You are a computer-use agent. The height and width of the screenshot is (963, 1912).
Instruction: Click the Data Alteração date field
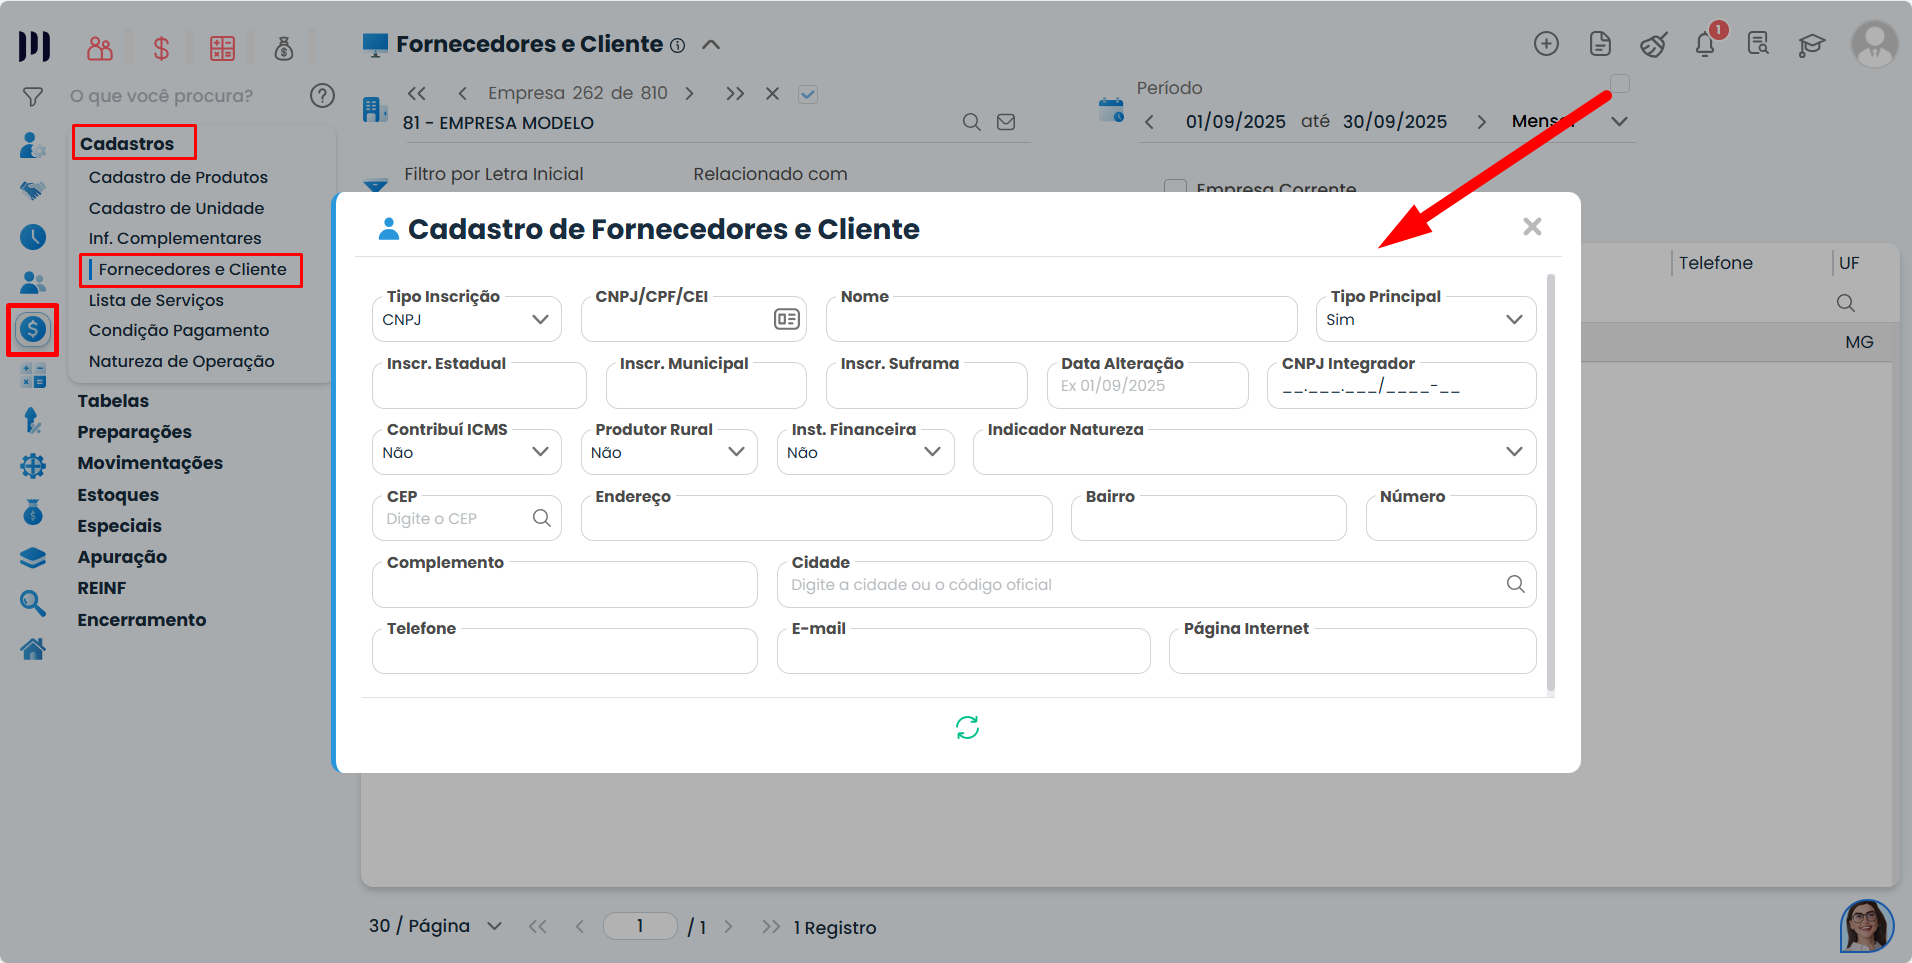click(1148, 386)
